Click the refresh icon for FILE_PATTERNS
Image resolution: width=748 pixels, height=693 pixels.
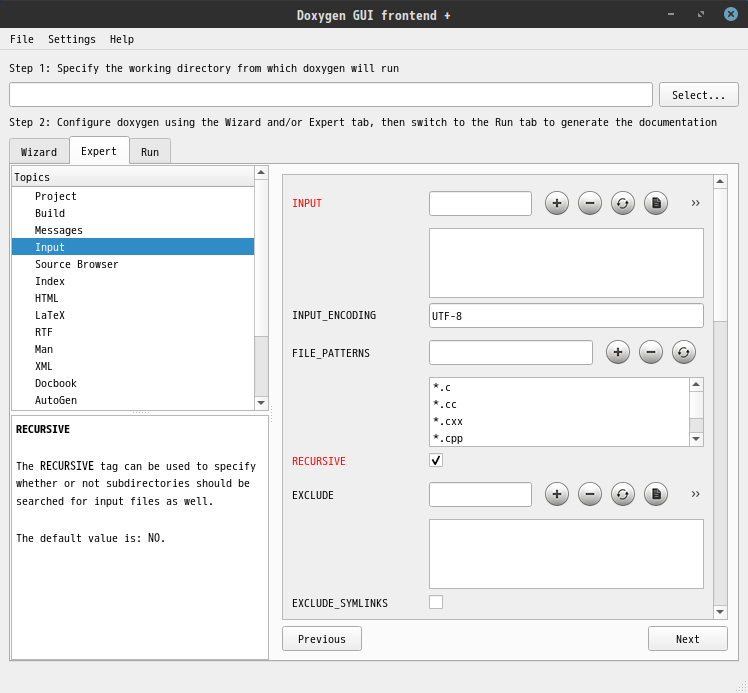tap(684, 352)
